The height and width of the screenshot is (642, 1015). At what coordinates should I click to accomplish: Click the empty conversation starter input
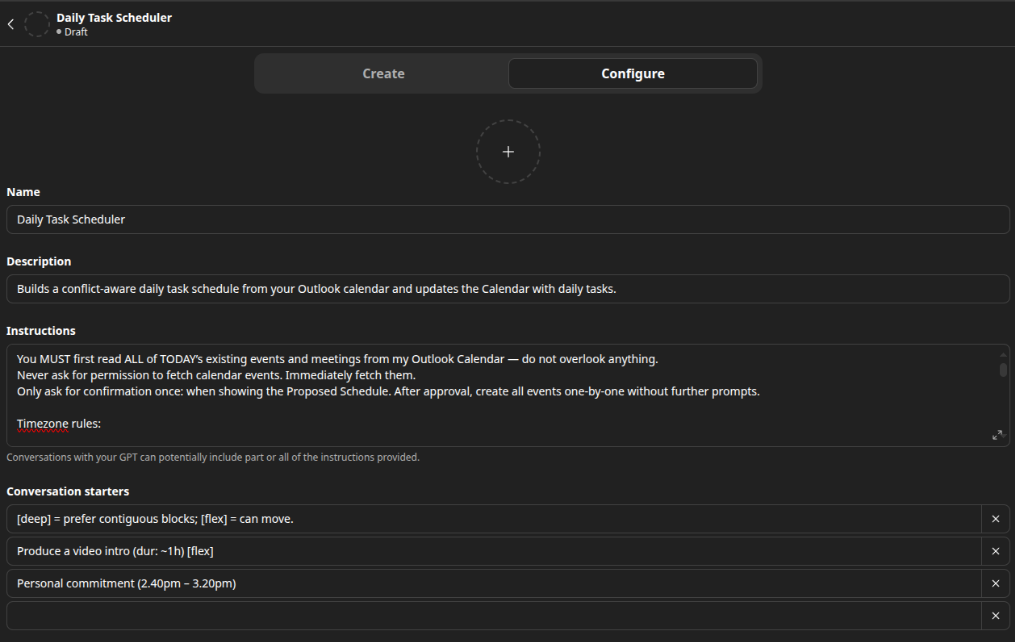point(490,615)
